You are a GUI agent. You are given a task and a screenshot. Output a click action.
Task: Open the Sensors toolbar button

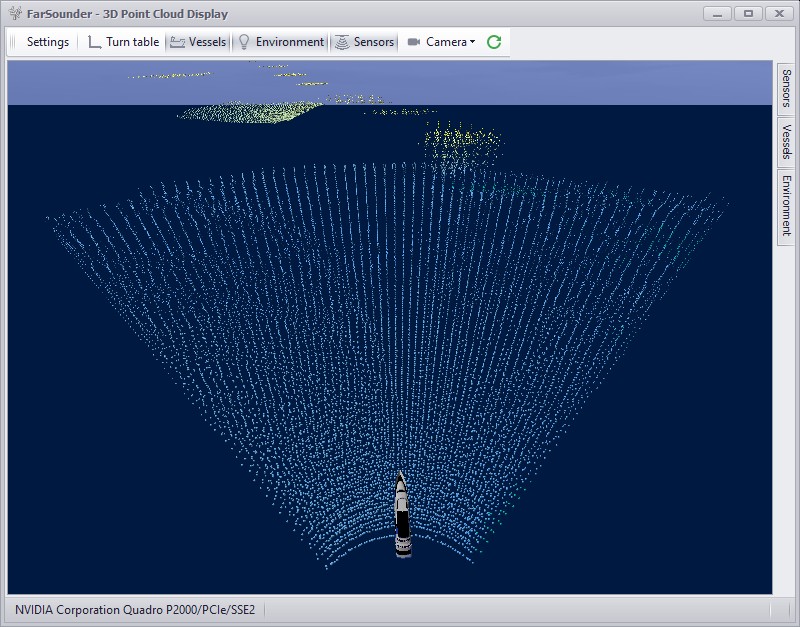coord(364,42)
